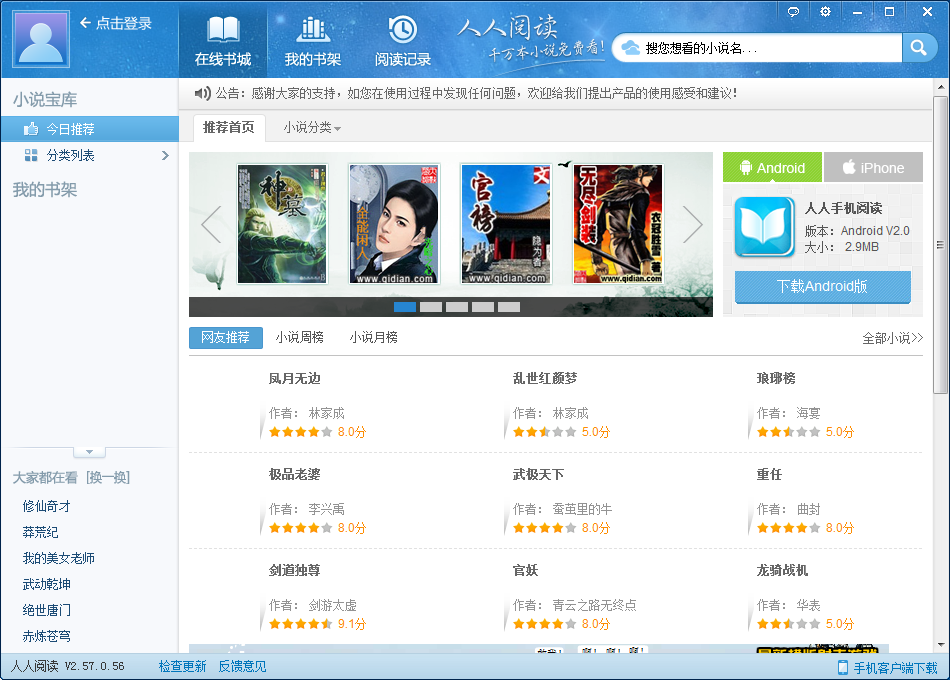Select the second carousel page indicator
This screenshot has height=680, width=950.
pyautogui.click(x=431, y=307)
